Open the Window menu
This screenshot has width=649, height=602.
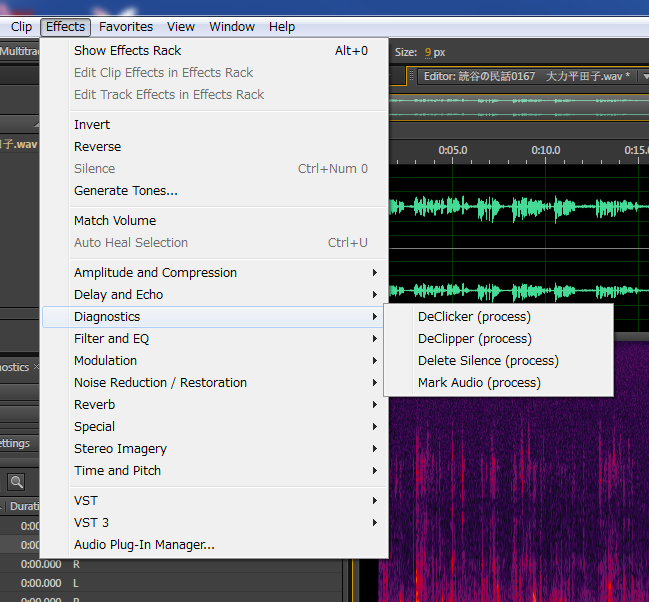point(232,27)
